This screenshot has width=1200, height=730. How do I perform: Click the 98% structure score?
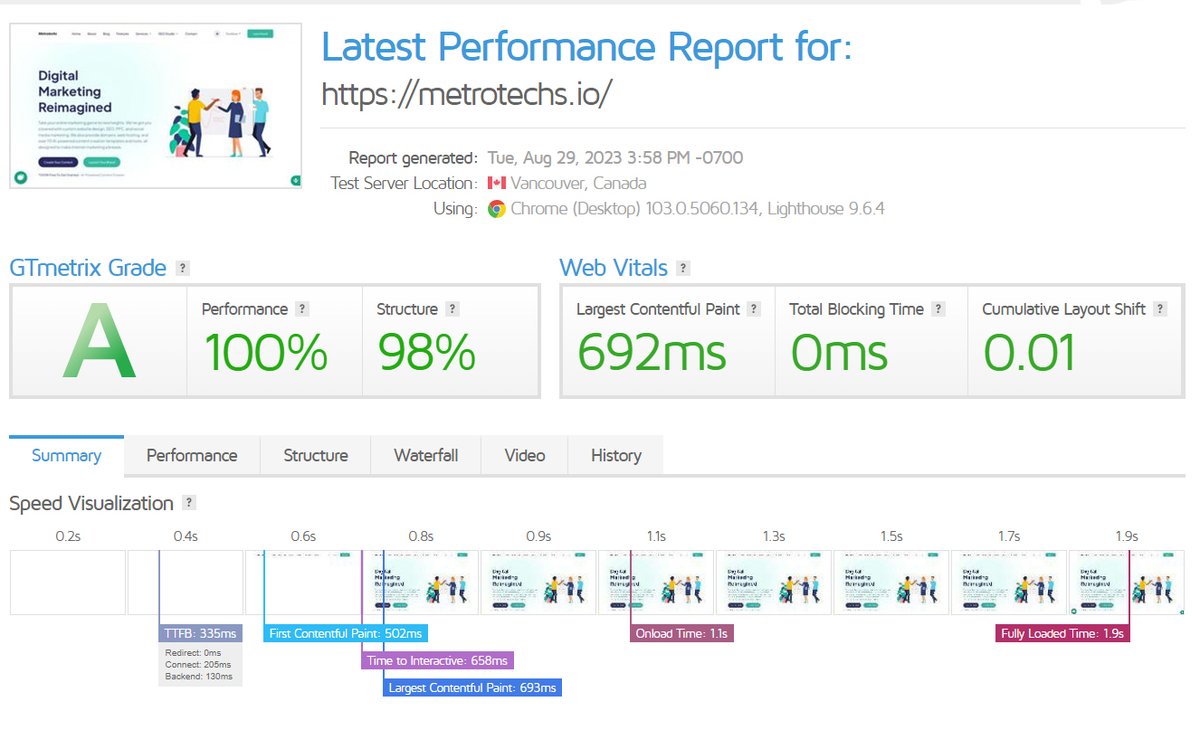point(425,352)
